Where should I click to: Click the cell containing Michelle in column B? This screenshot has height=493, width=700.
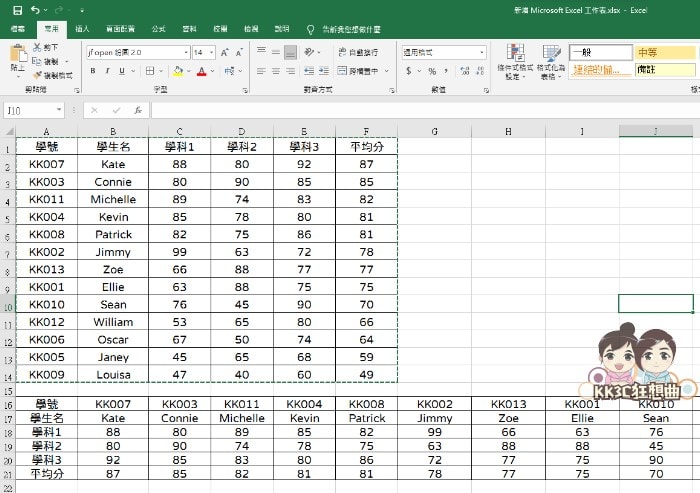(113, 199)
